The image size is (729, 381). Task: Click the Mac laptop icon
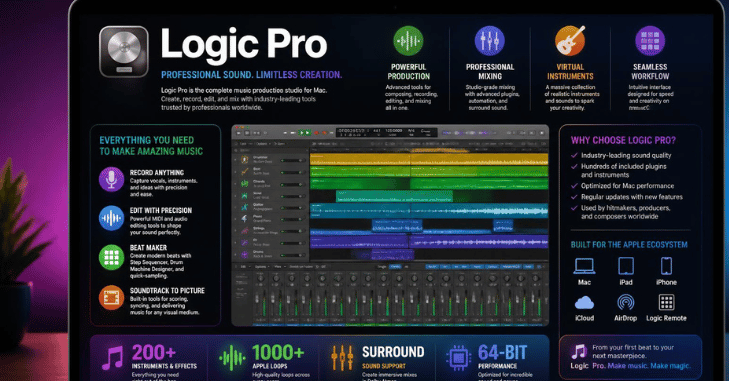[584, 267]
